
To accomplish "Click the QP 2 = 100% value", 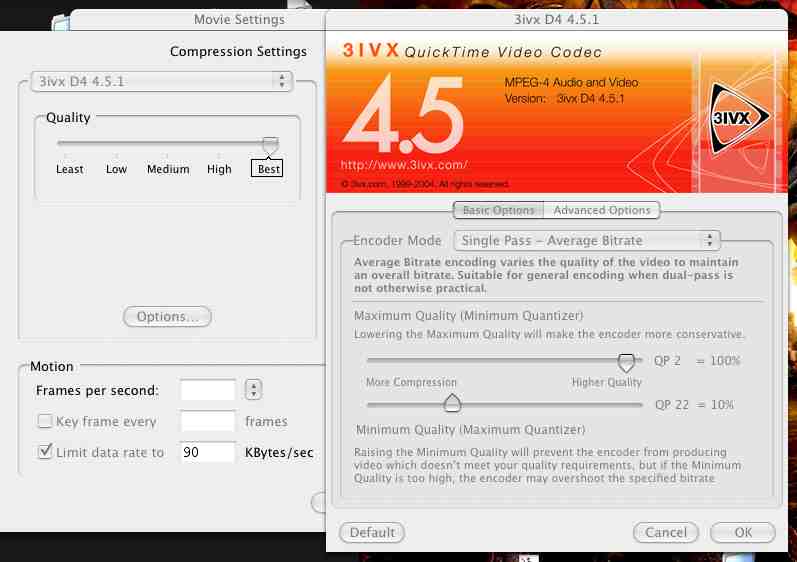I will pos(697,361).
